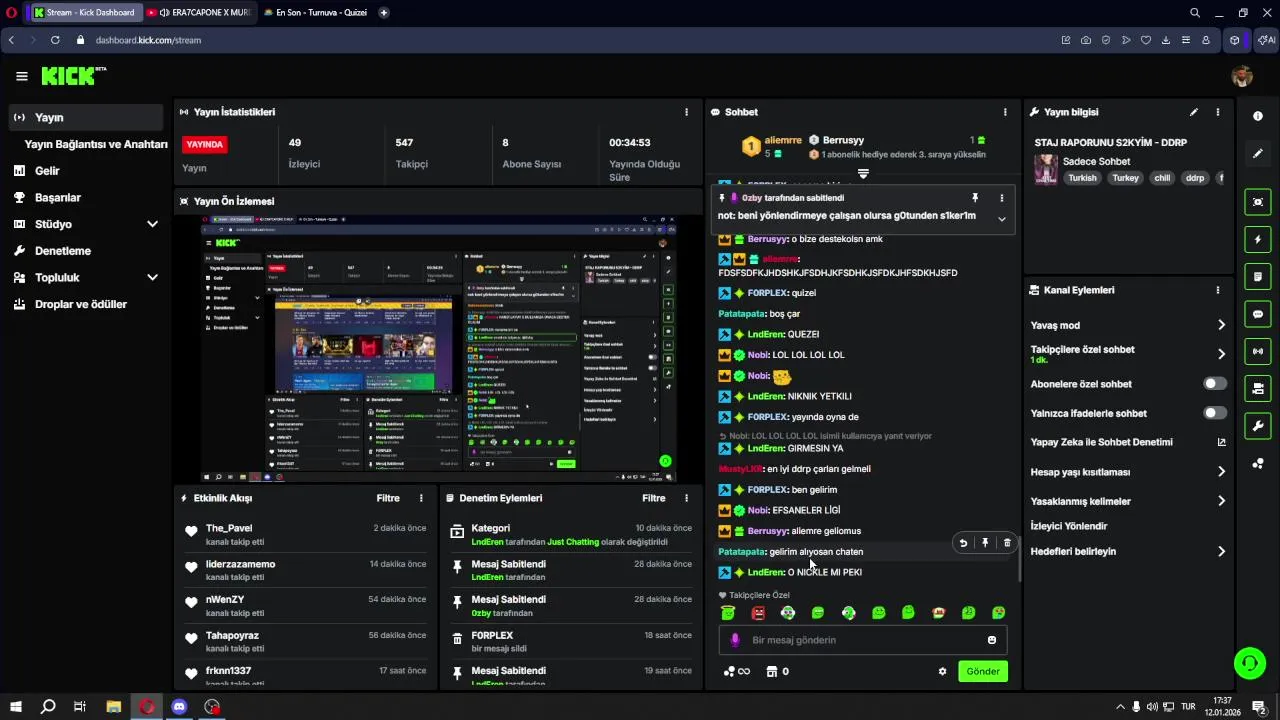Open Yayın İstatistikleri three-dot options

click(x=686, y=112)
